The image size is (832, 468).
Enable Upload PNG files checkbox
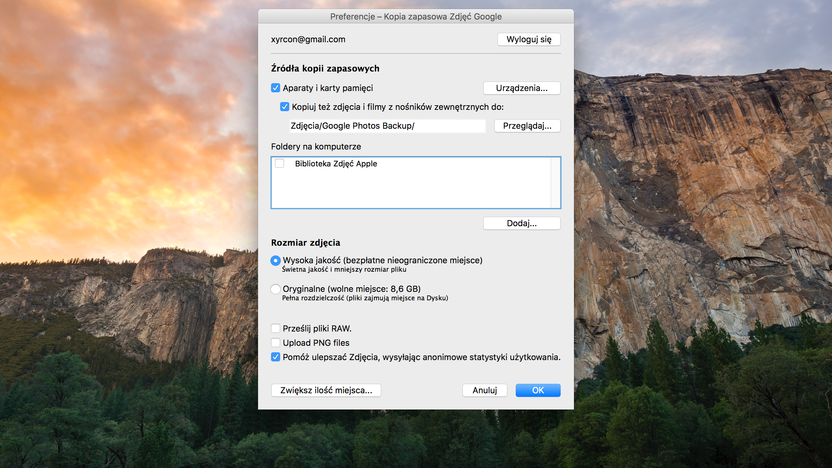tap(275, 343)
